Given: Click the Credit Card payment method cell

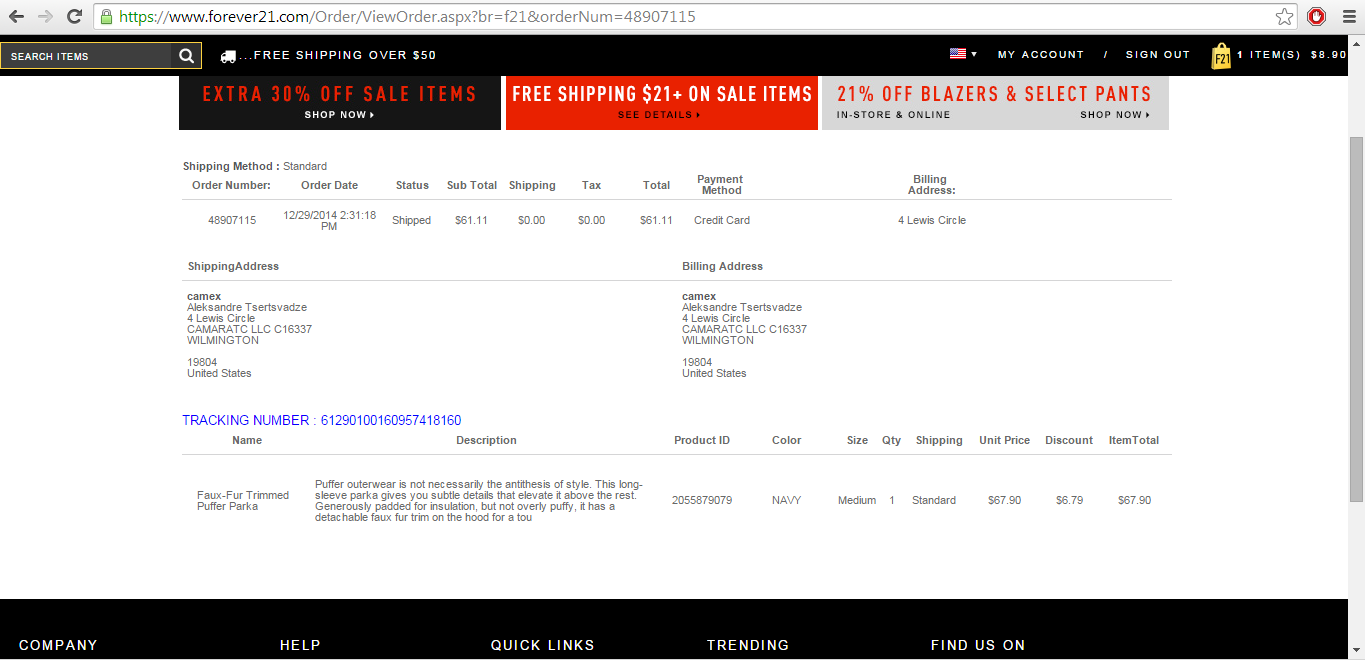Looking at the screenshot, I should [722, 220].
